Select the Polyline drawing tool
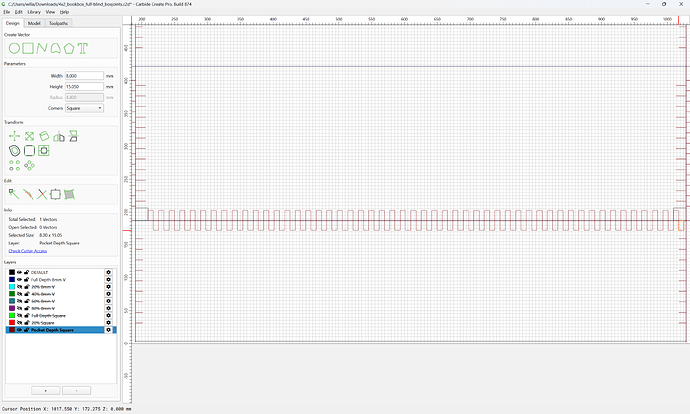The image size is (690, 414). [42, 48]
